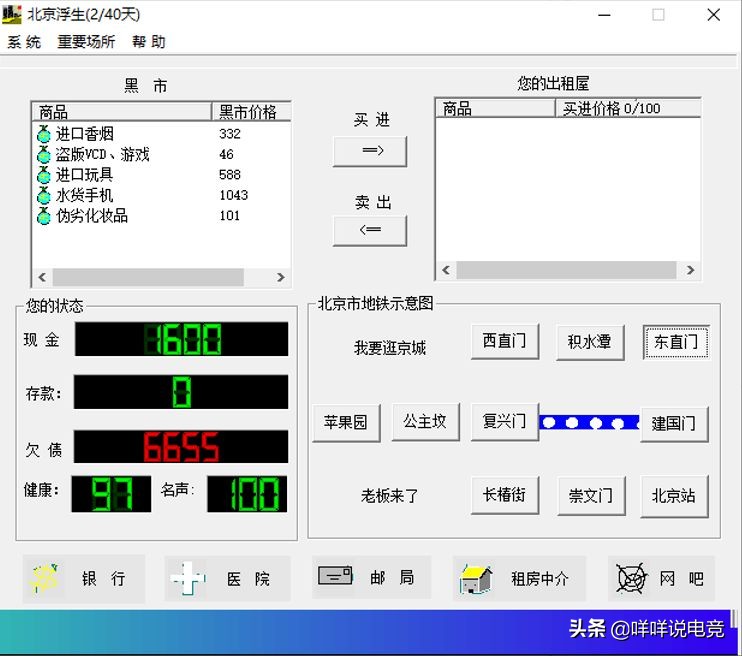Click the bank money icon

[44, 578]
